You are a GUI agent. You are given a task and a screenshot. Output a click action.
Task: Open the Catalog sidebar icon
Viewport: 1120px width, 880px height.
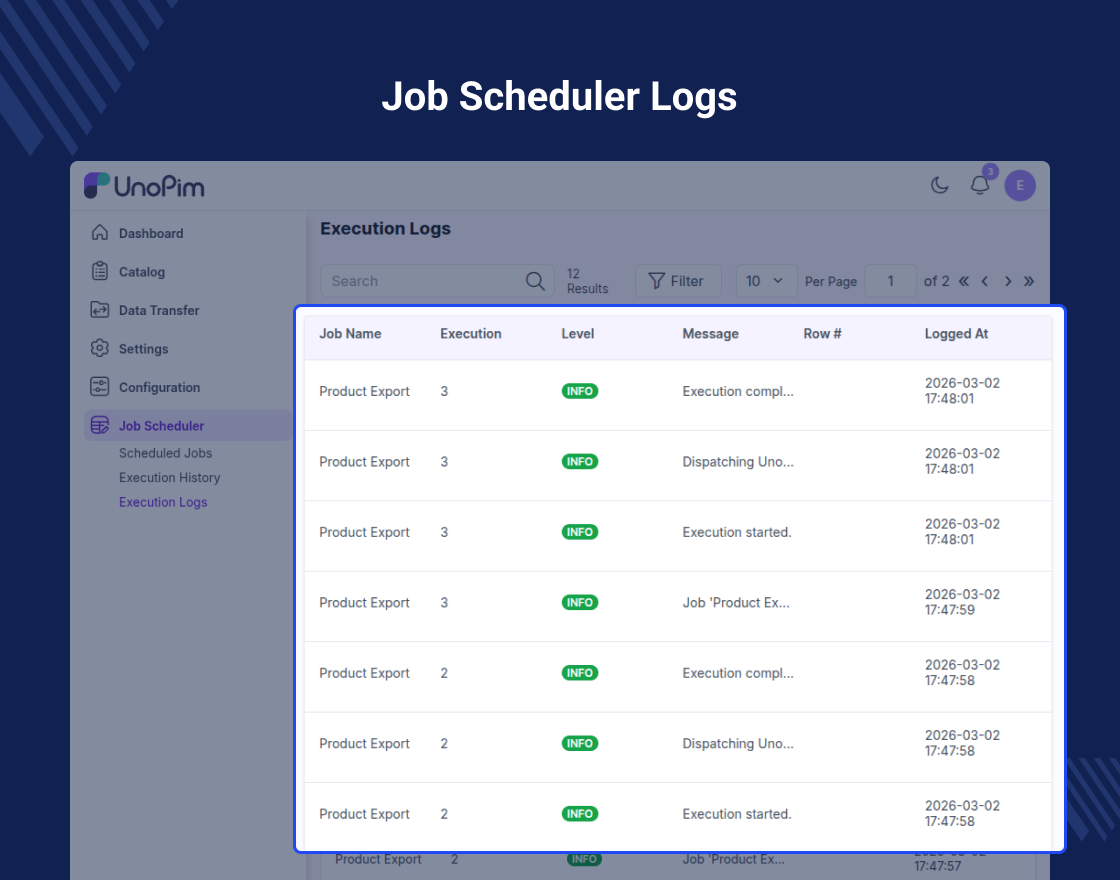click(x=99, y=272)
